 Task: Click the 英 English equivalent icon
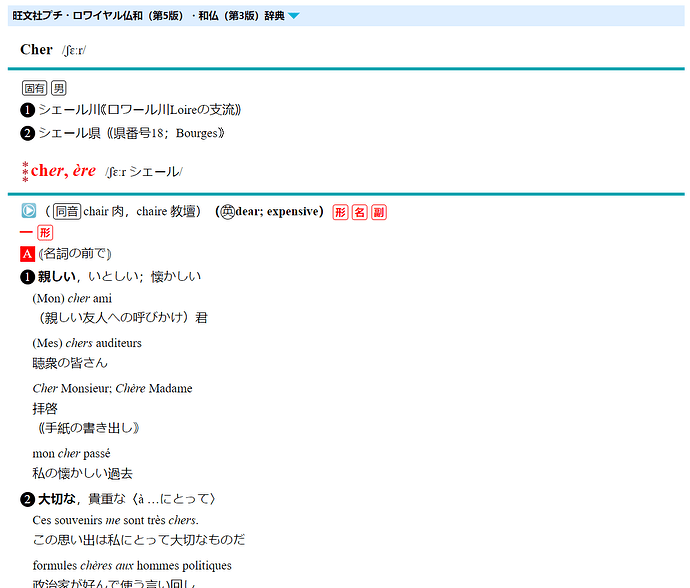click(228, 212)
